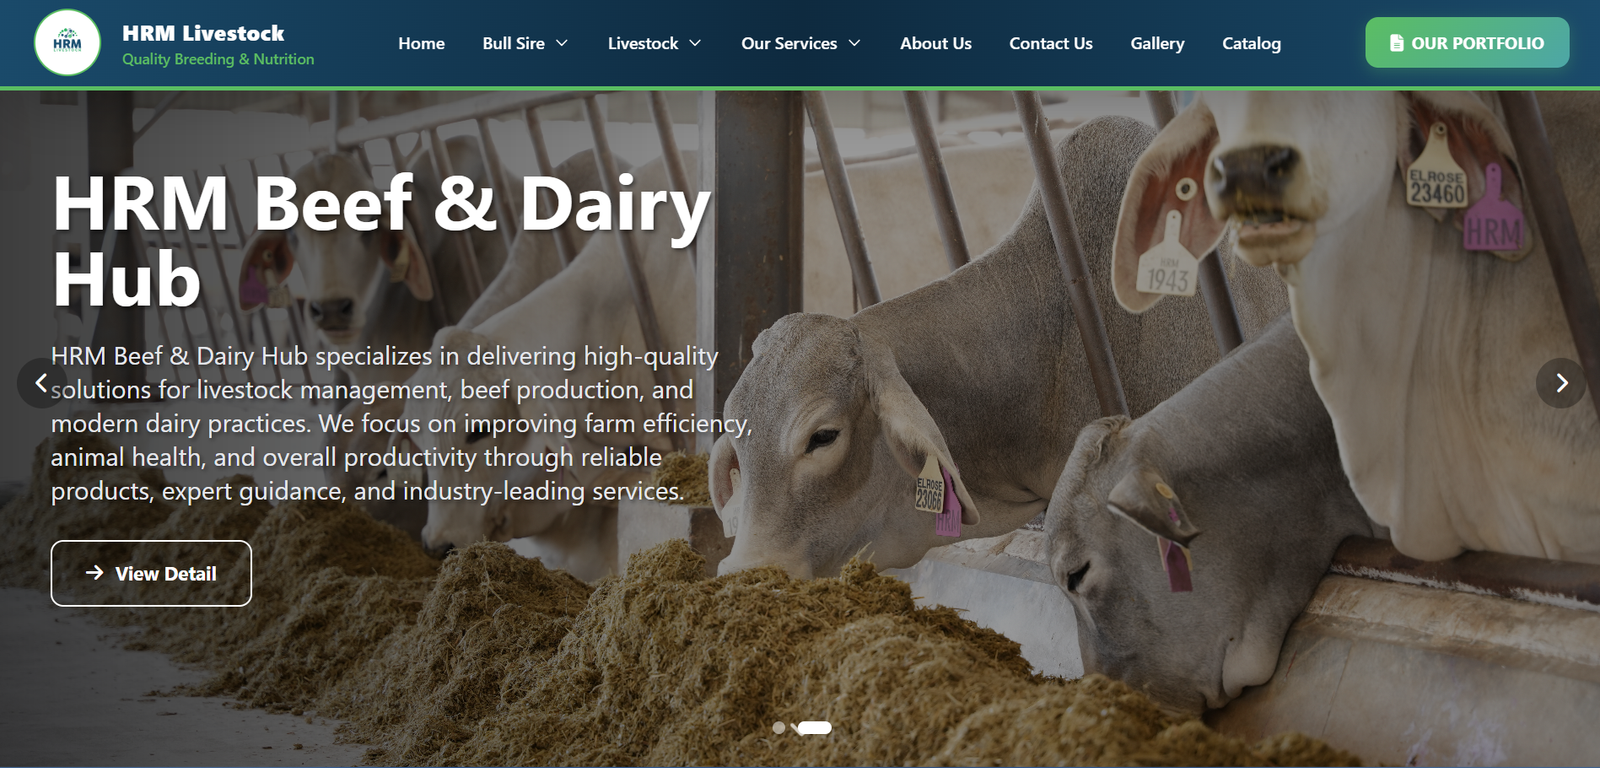Click the HRM Beef & Dairy Hub heading
The height and width of the screenshot is (768, 1600).
381,242
